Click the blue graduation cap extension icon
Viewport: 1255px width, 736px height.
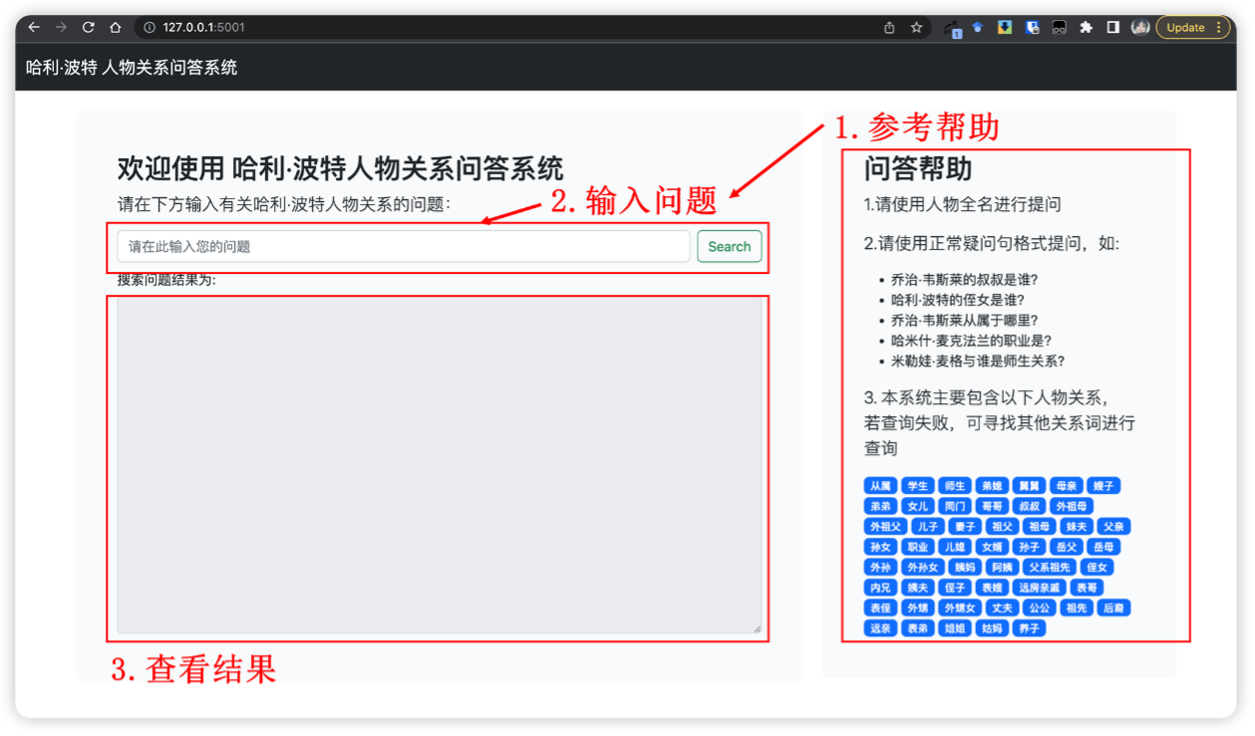[978, 27]
